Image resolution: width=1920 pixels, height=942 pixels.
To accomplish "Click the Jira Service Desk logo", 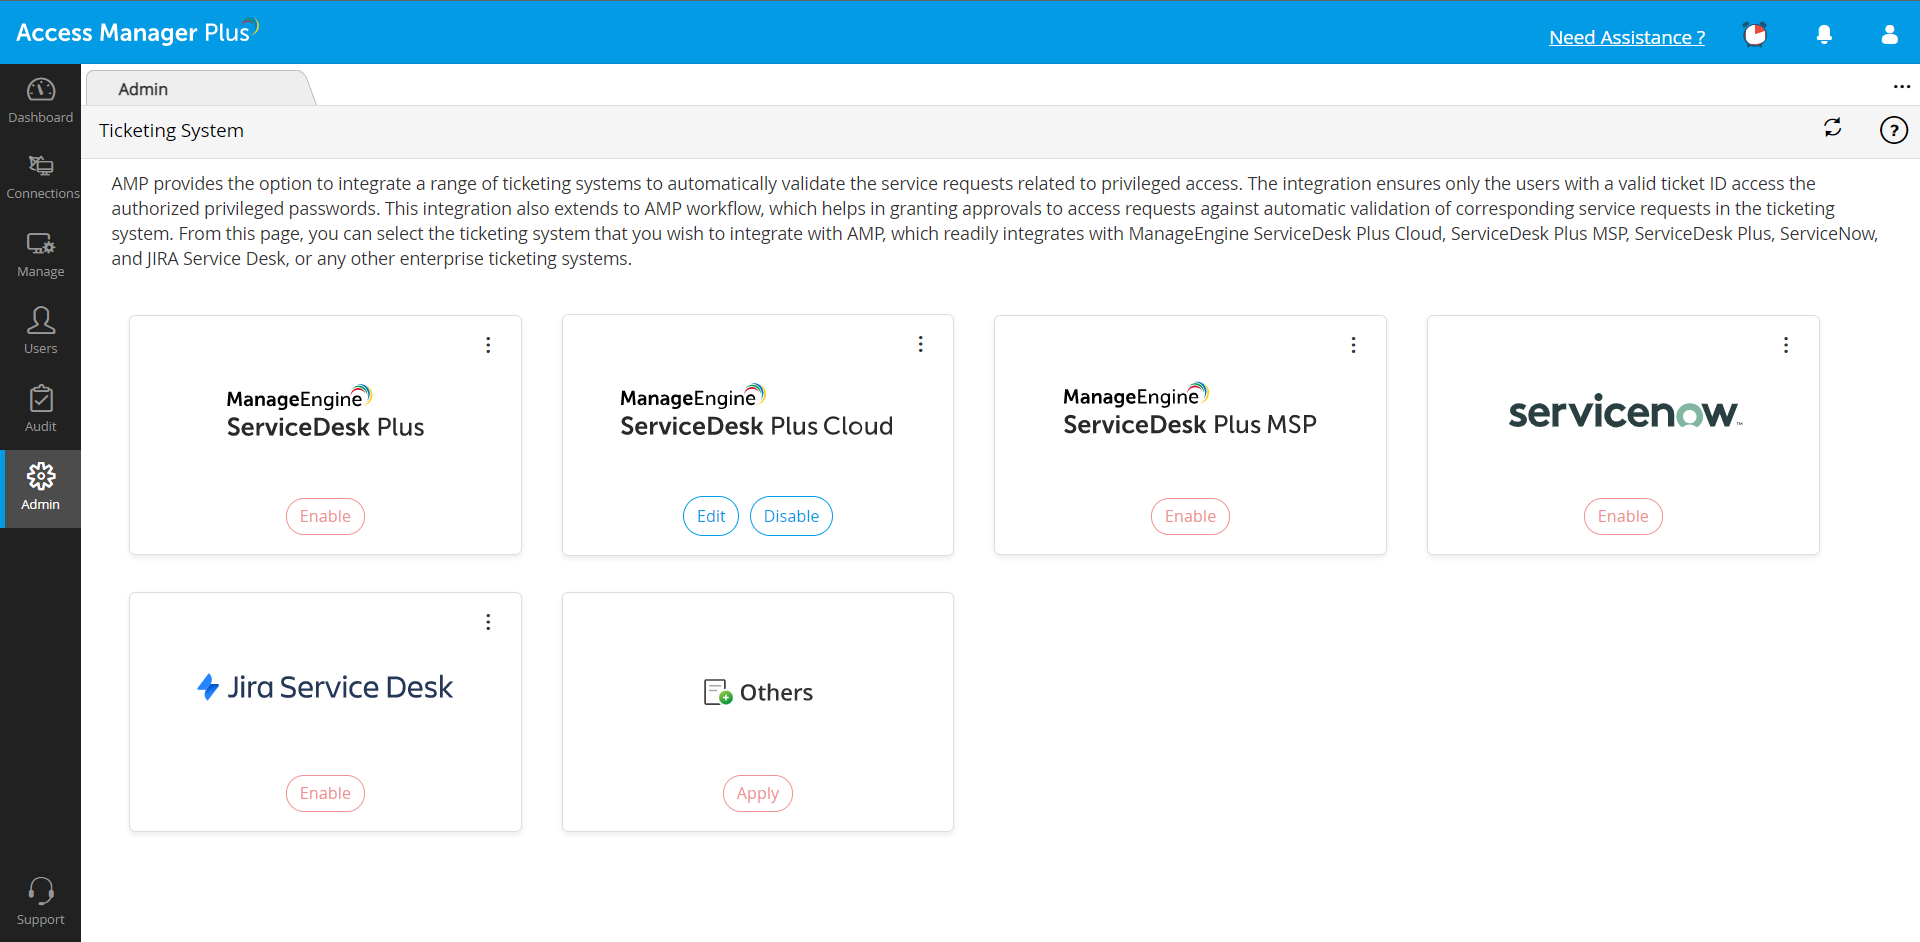I will tap(325, 687).
